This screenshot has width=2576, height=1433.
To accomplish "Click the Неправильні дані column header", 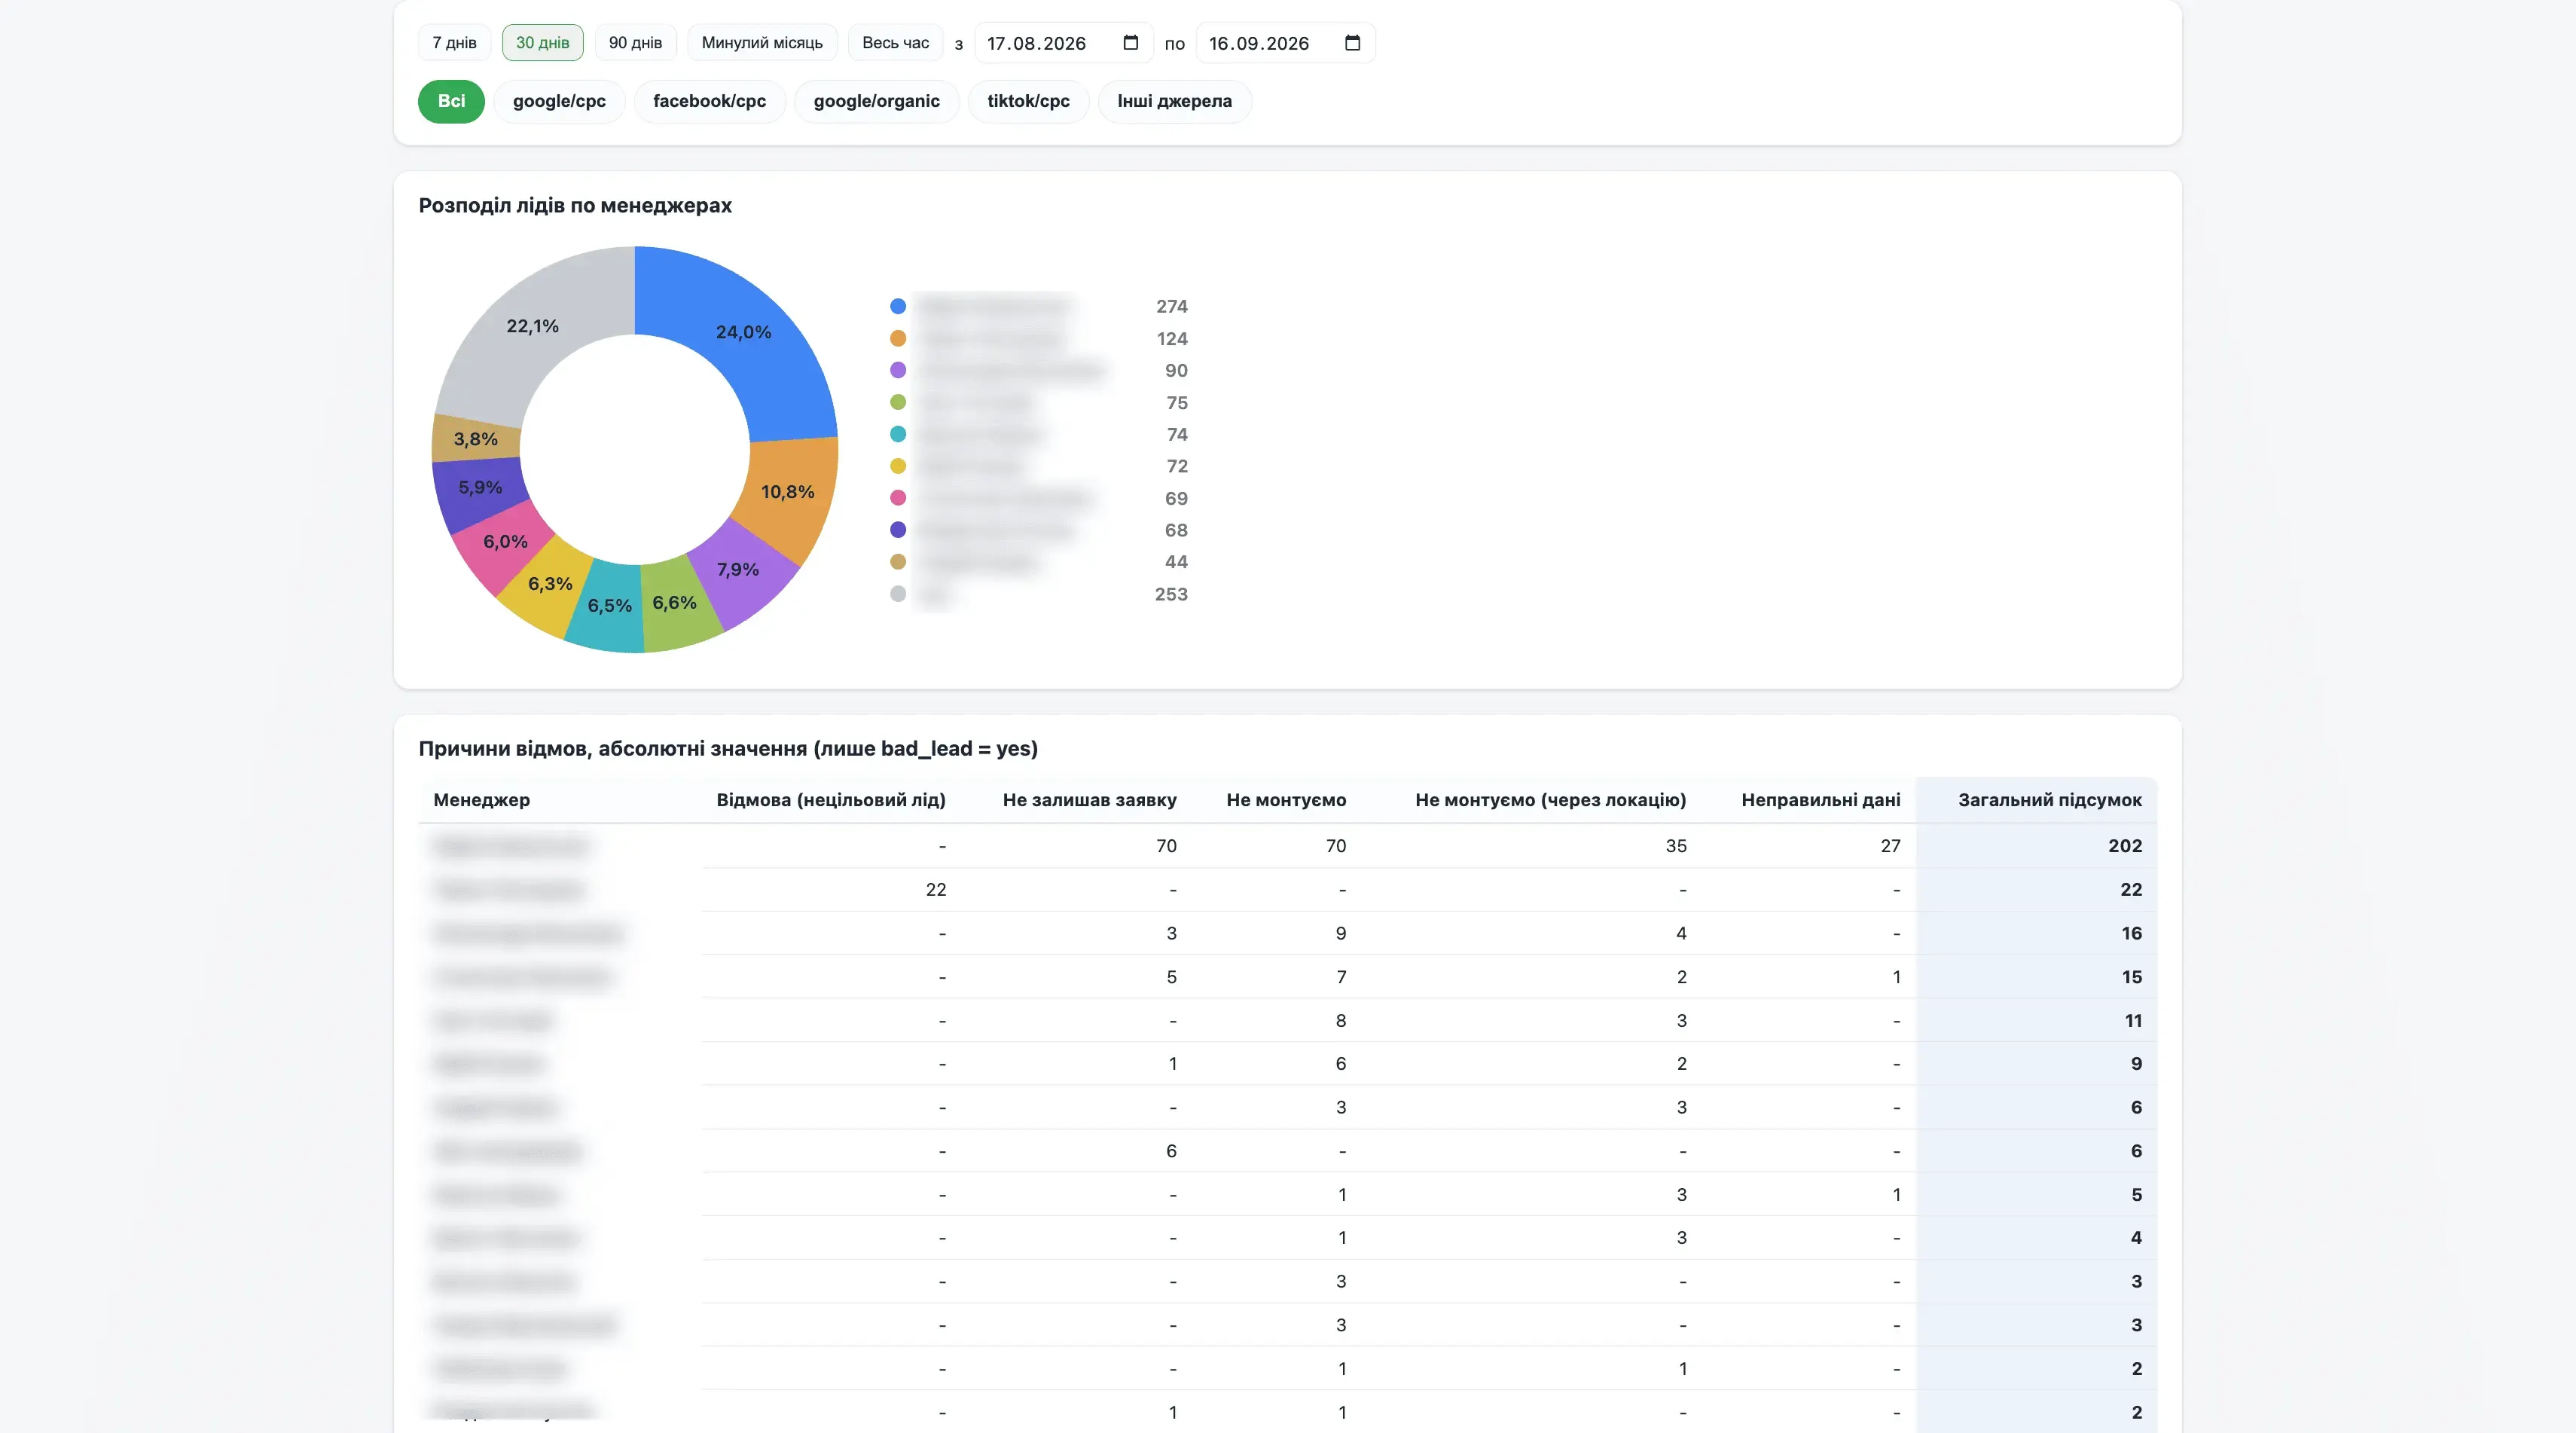I will [1820, 800].
